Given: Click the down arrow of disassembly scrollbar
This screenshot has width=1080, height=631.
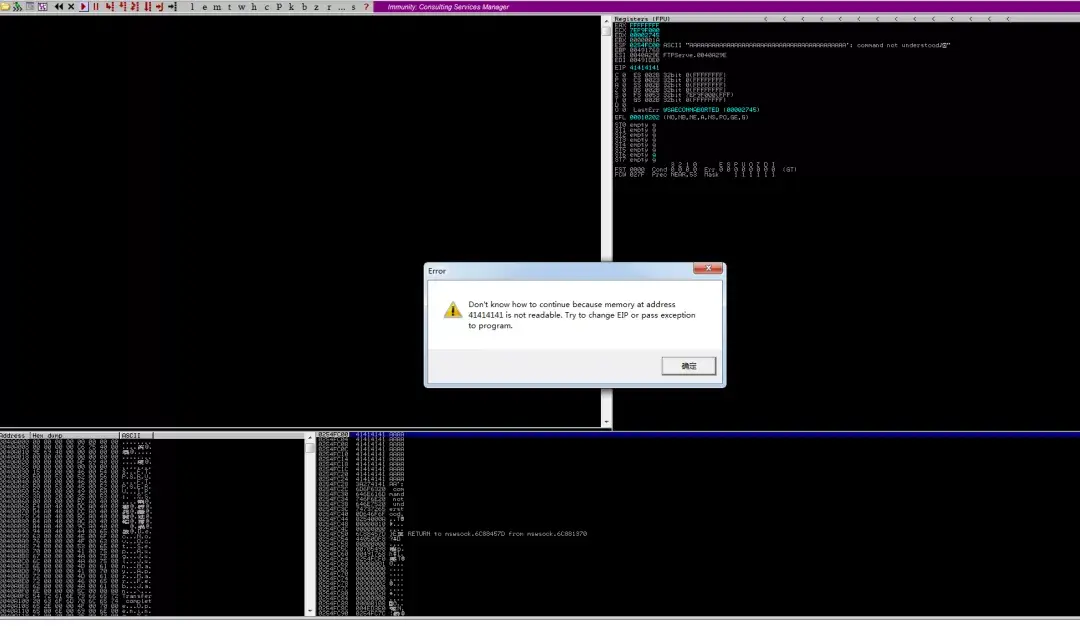Looking at the screenshot, I should [607, 422].
